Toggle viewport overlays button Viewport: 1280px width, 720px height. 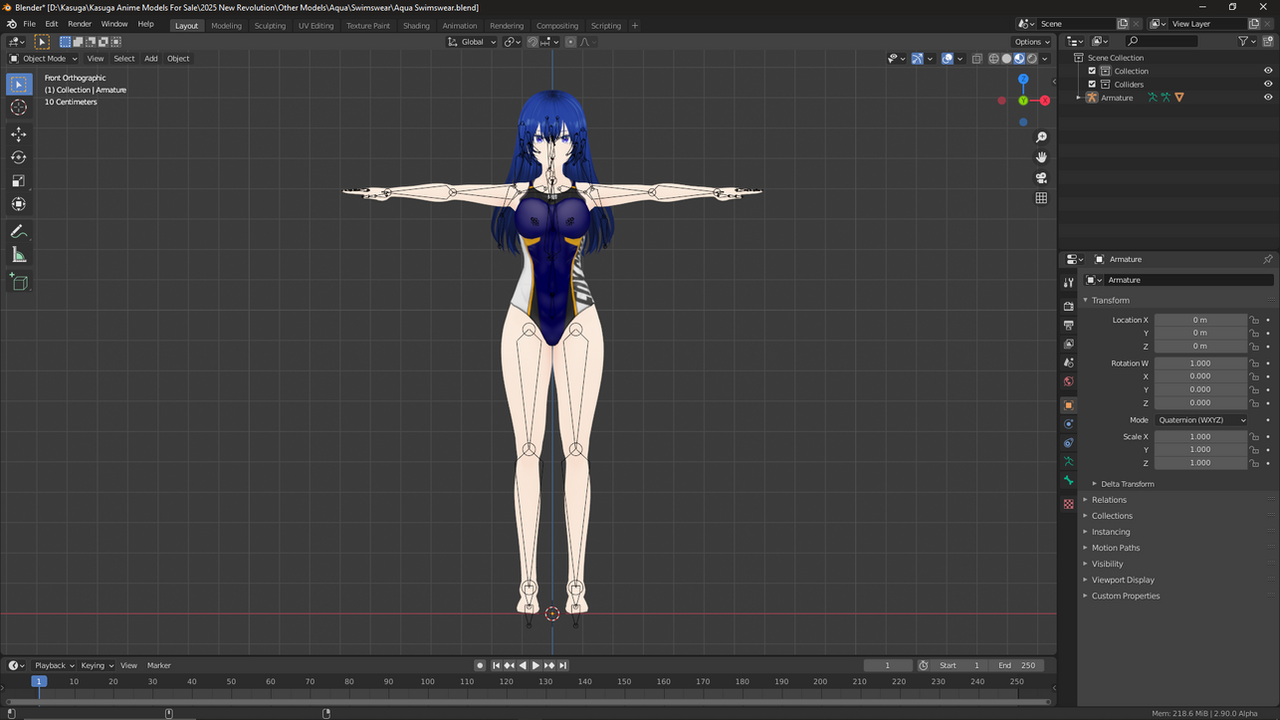(x=947, y=58)
